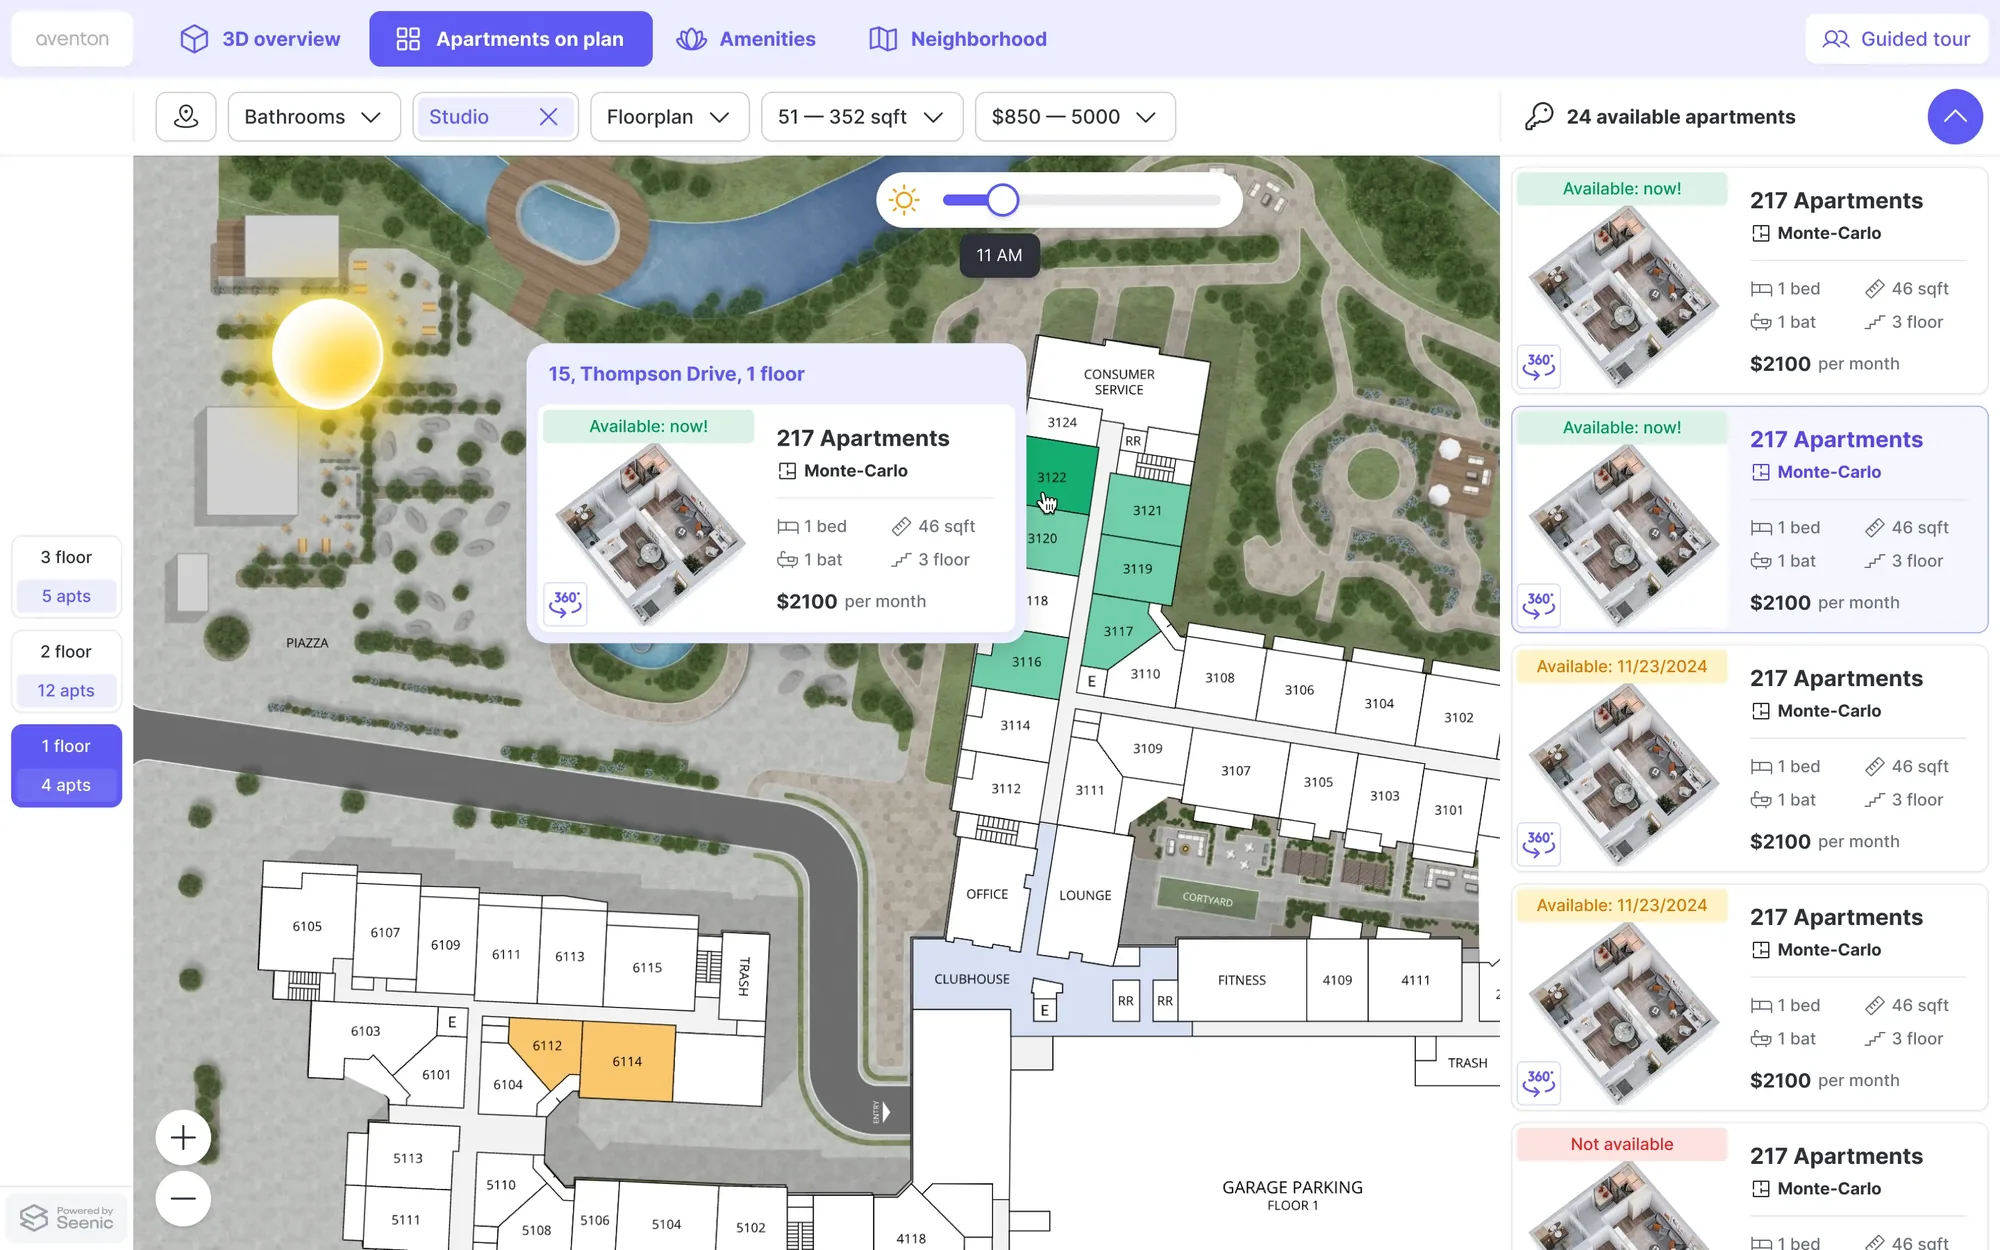This screenshot has width=2000, height=1250.
Task: Select unit 3122 on the plan
Action: [x=1058, y=477]
